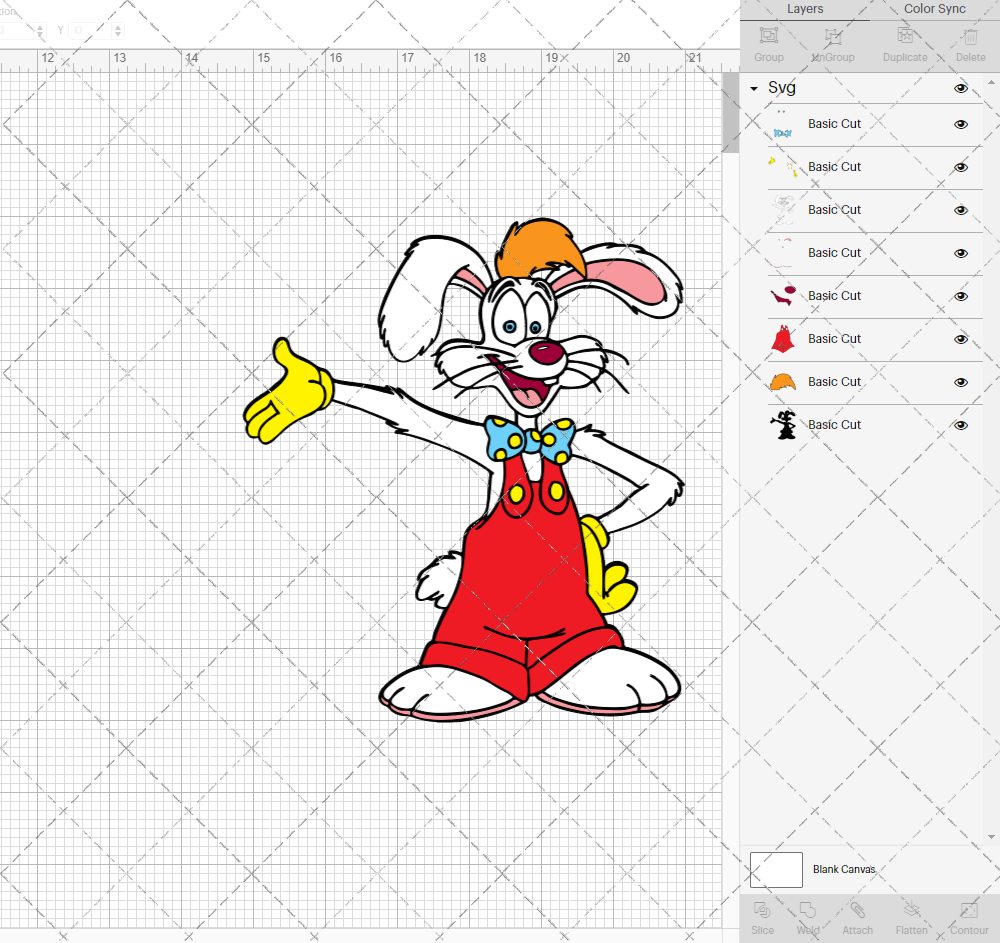Collapse the Svg layer group

click(x=753, y=88)
